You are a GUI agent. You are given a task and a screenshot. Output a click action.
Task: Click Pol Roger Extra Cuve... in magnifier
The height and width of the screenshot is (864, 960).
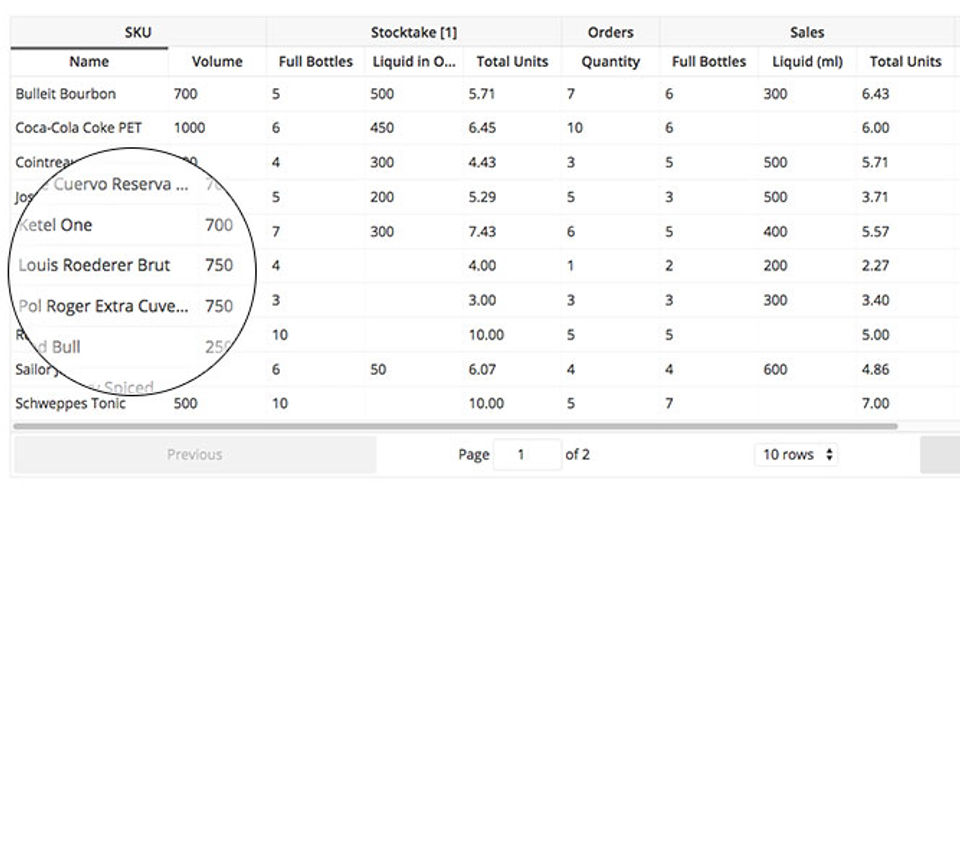click(x=103, y=306)
